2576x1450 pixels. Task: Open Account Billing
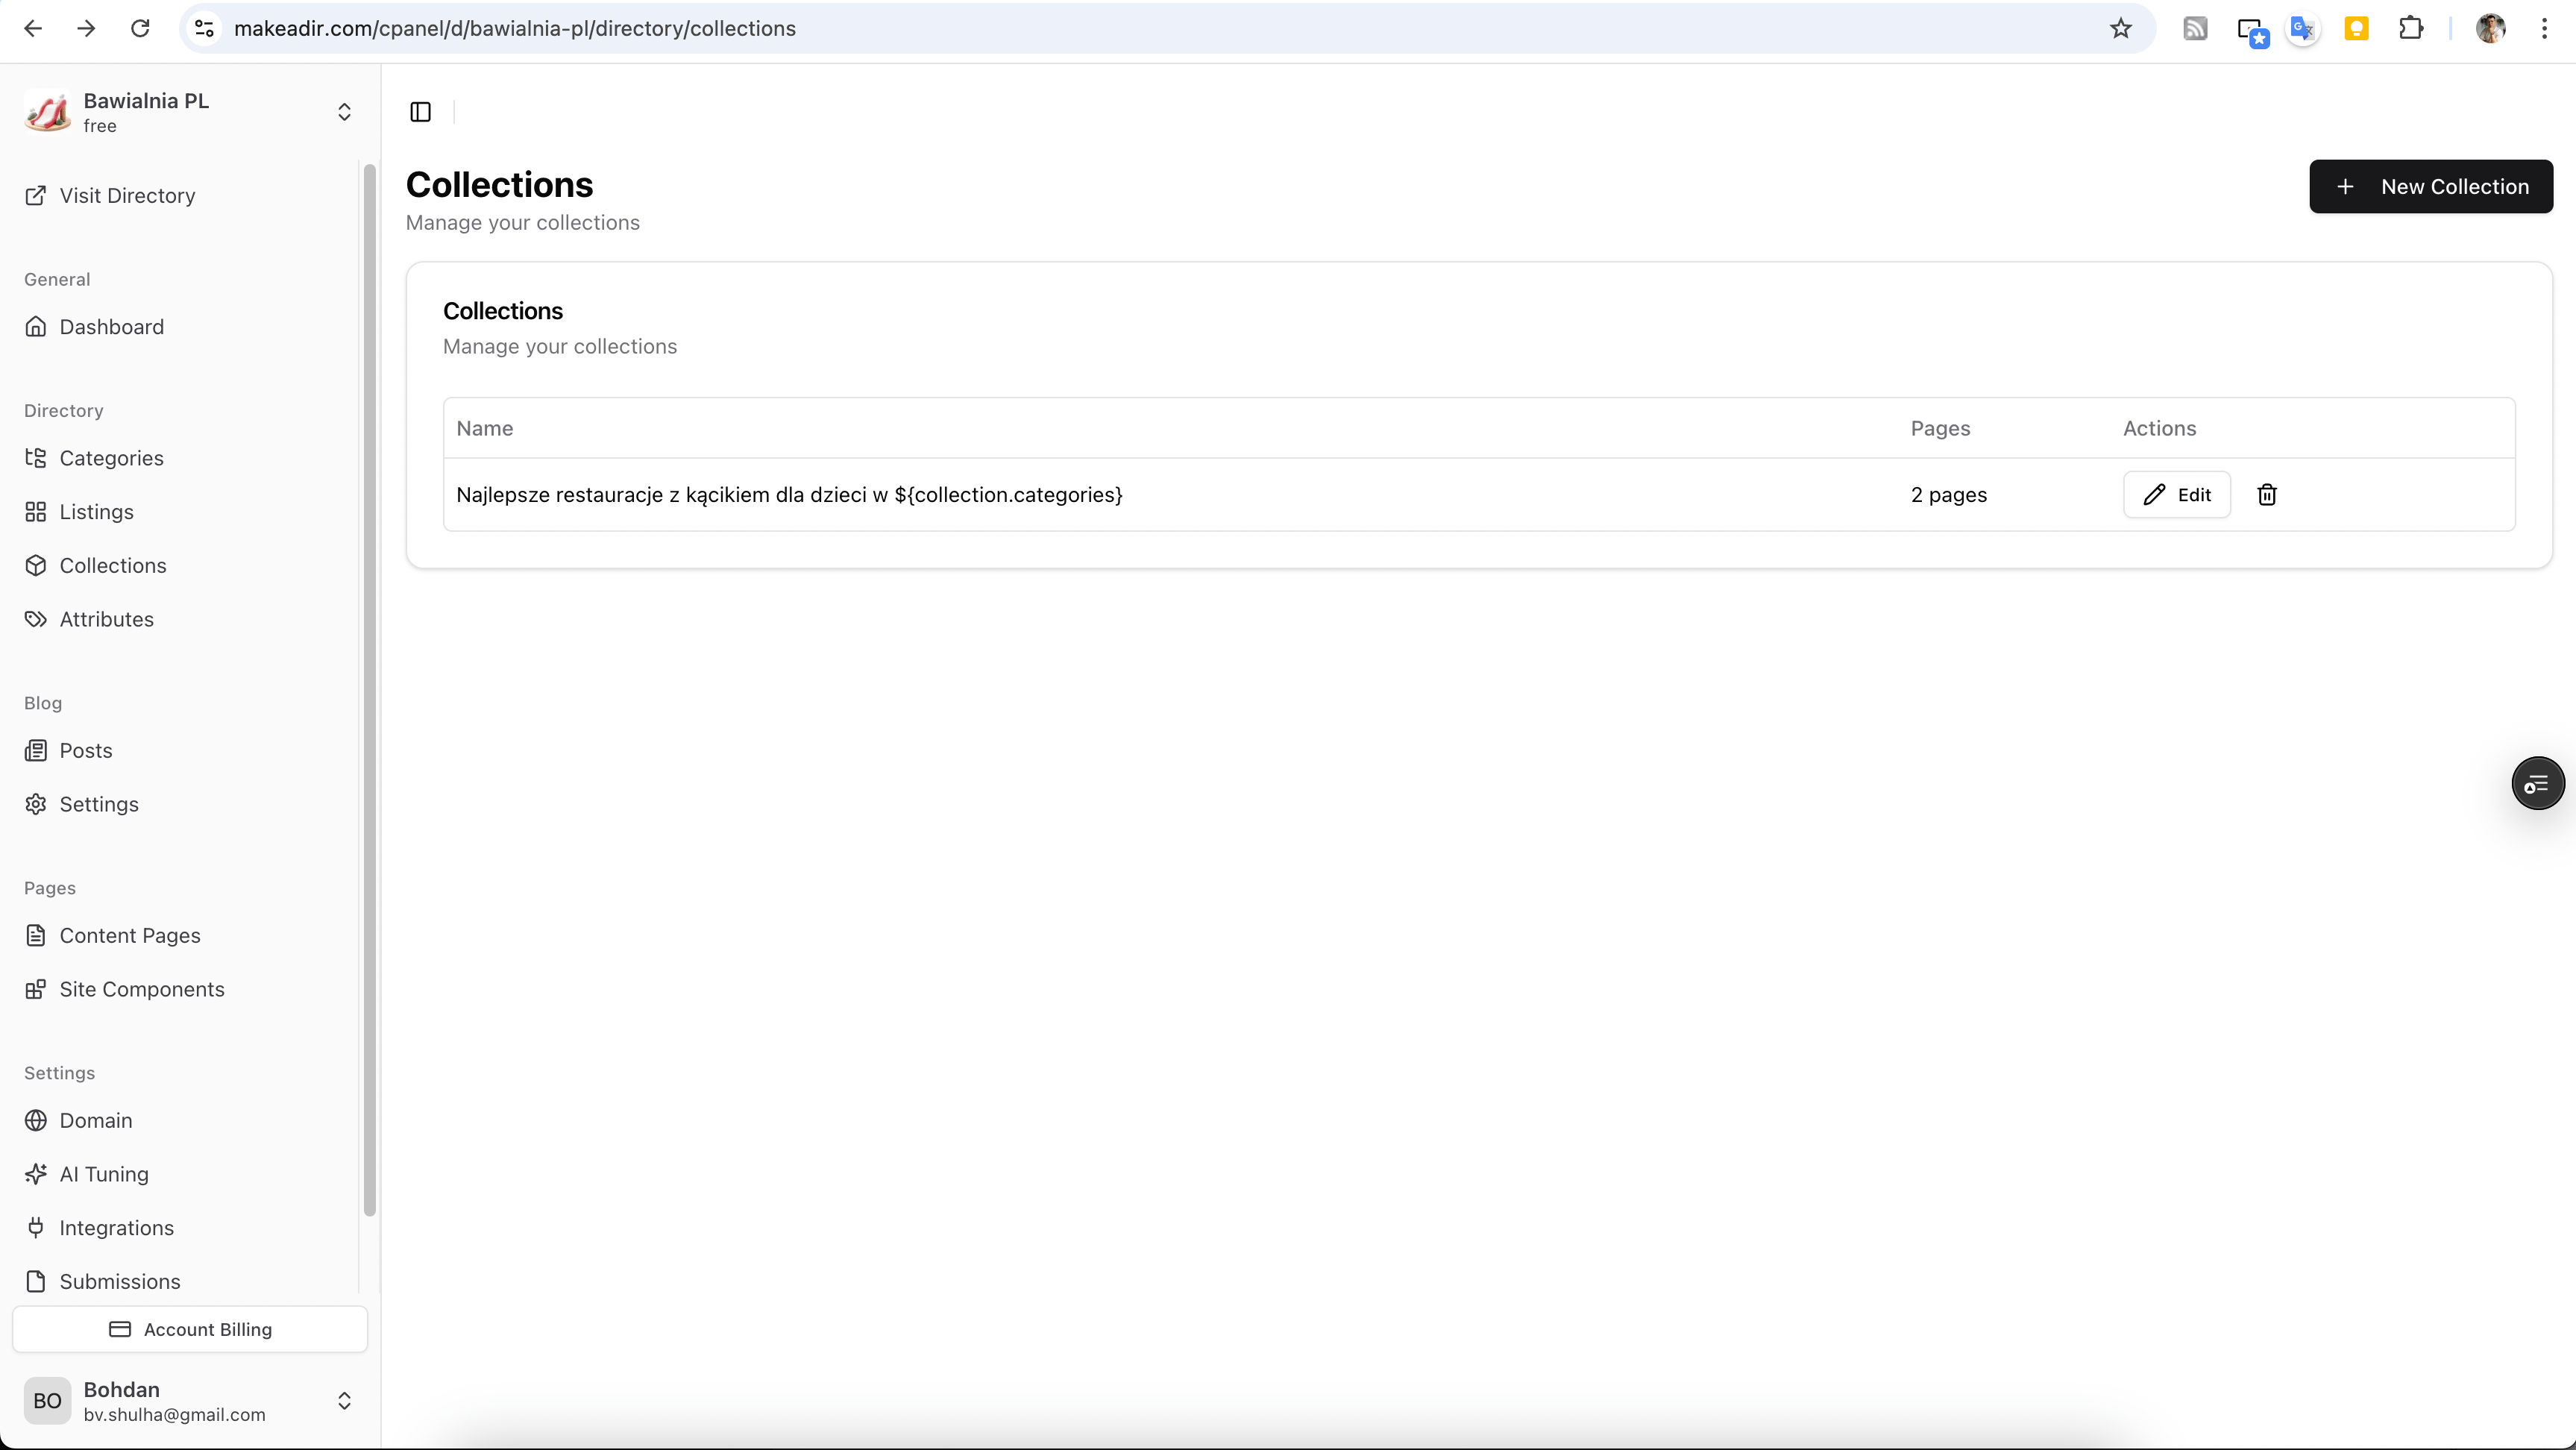pos(190,1329)
